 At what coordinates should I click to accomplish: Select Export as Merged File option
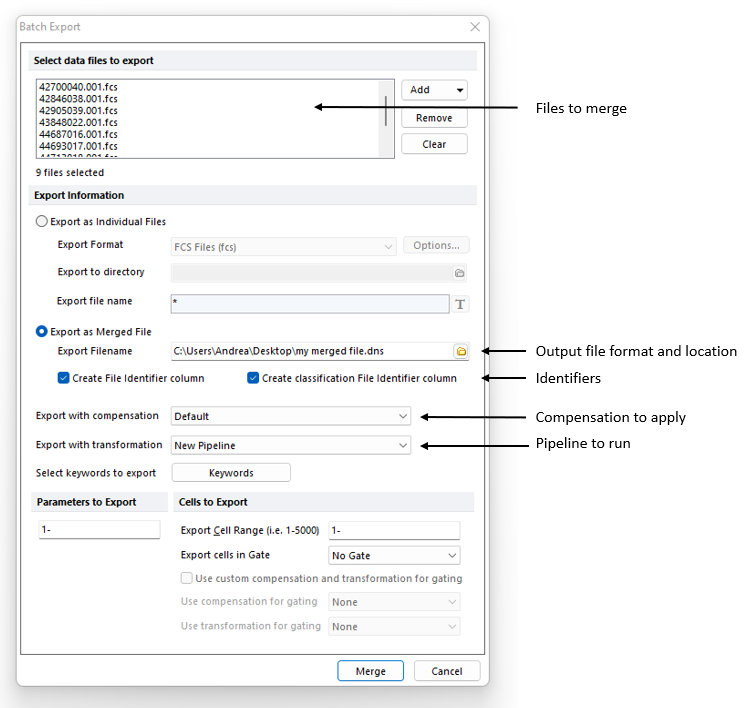point(42,331)
